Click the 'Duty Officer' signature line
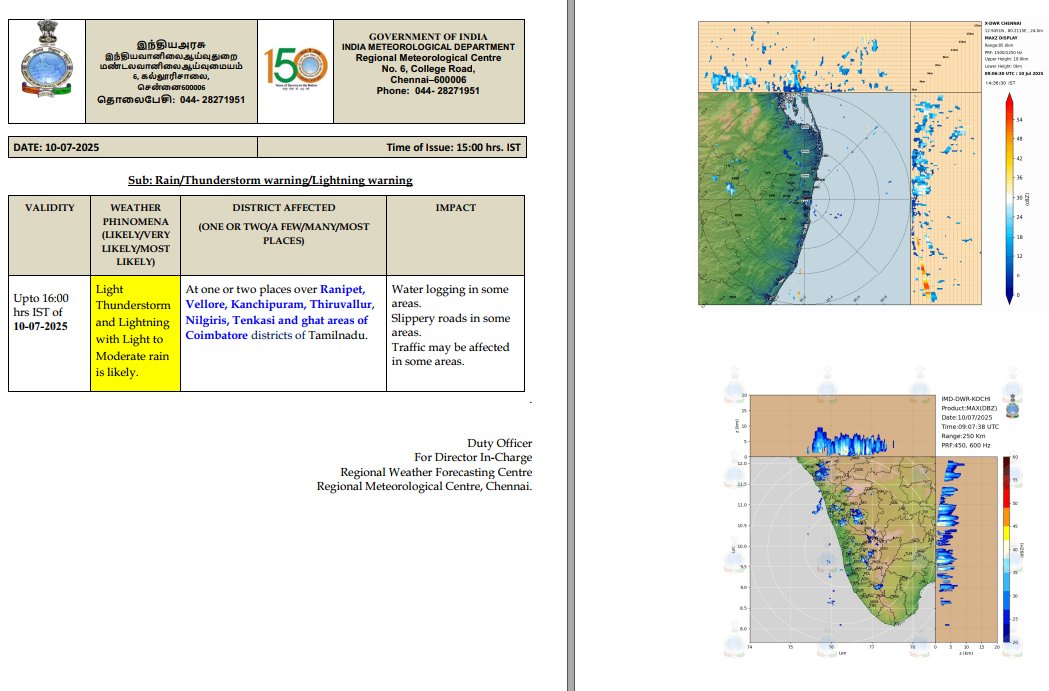Viewport: 1049px width, 691px height. pyautogui.click(x=499, y=443)
